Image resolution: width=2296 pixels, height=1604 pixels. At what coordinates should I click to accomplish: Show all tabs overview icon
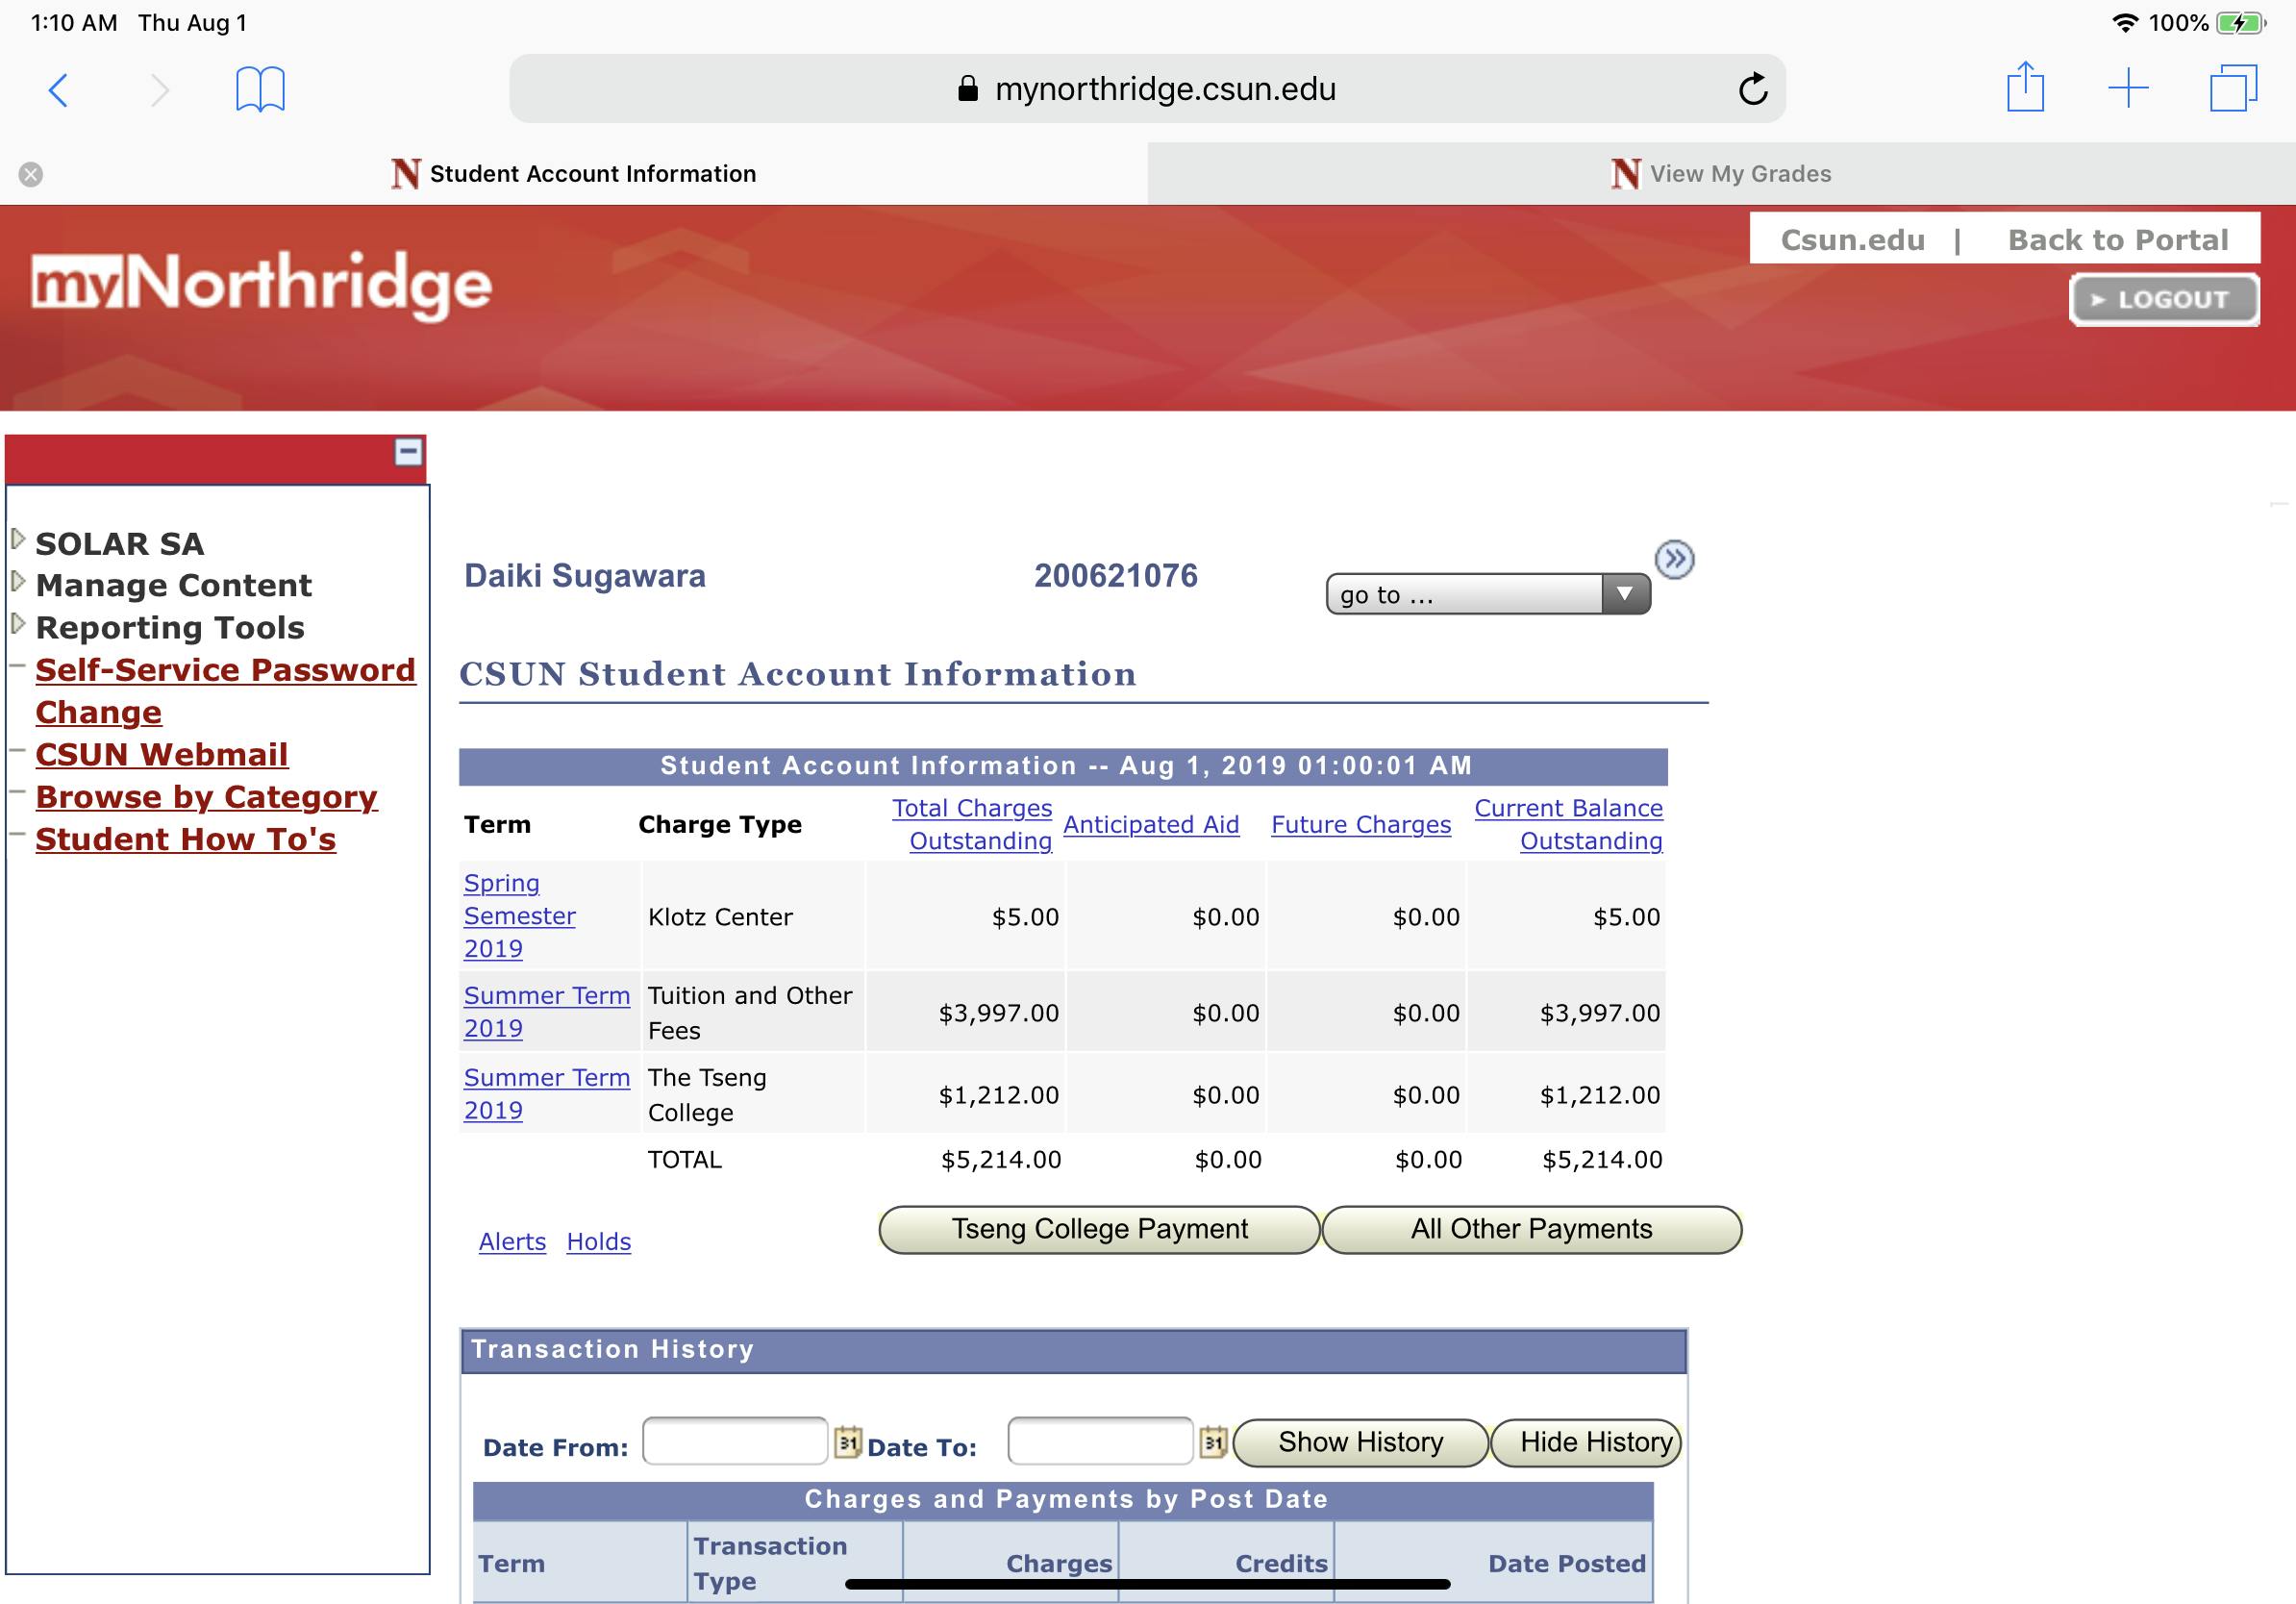pos(2232,89)
